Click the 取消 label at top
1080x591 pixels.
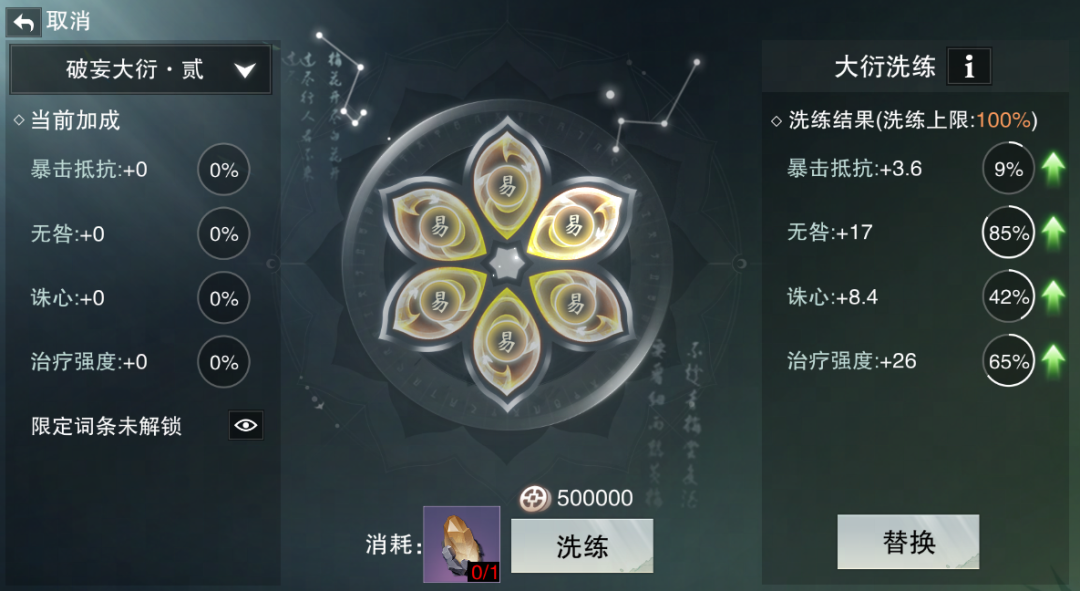68,21
